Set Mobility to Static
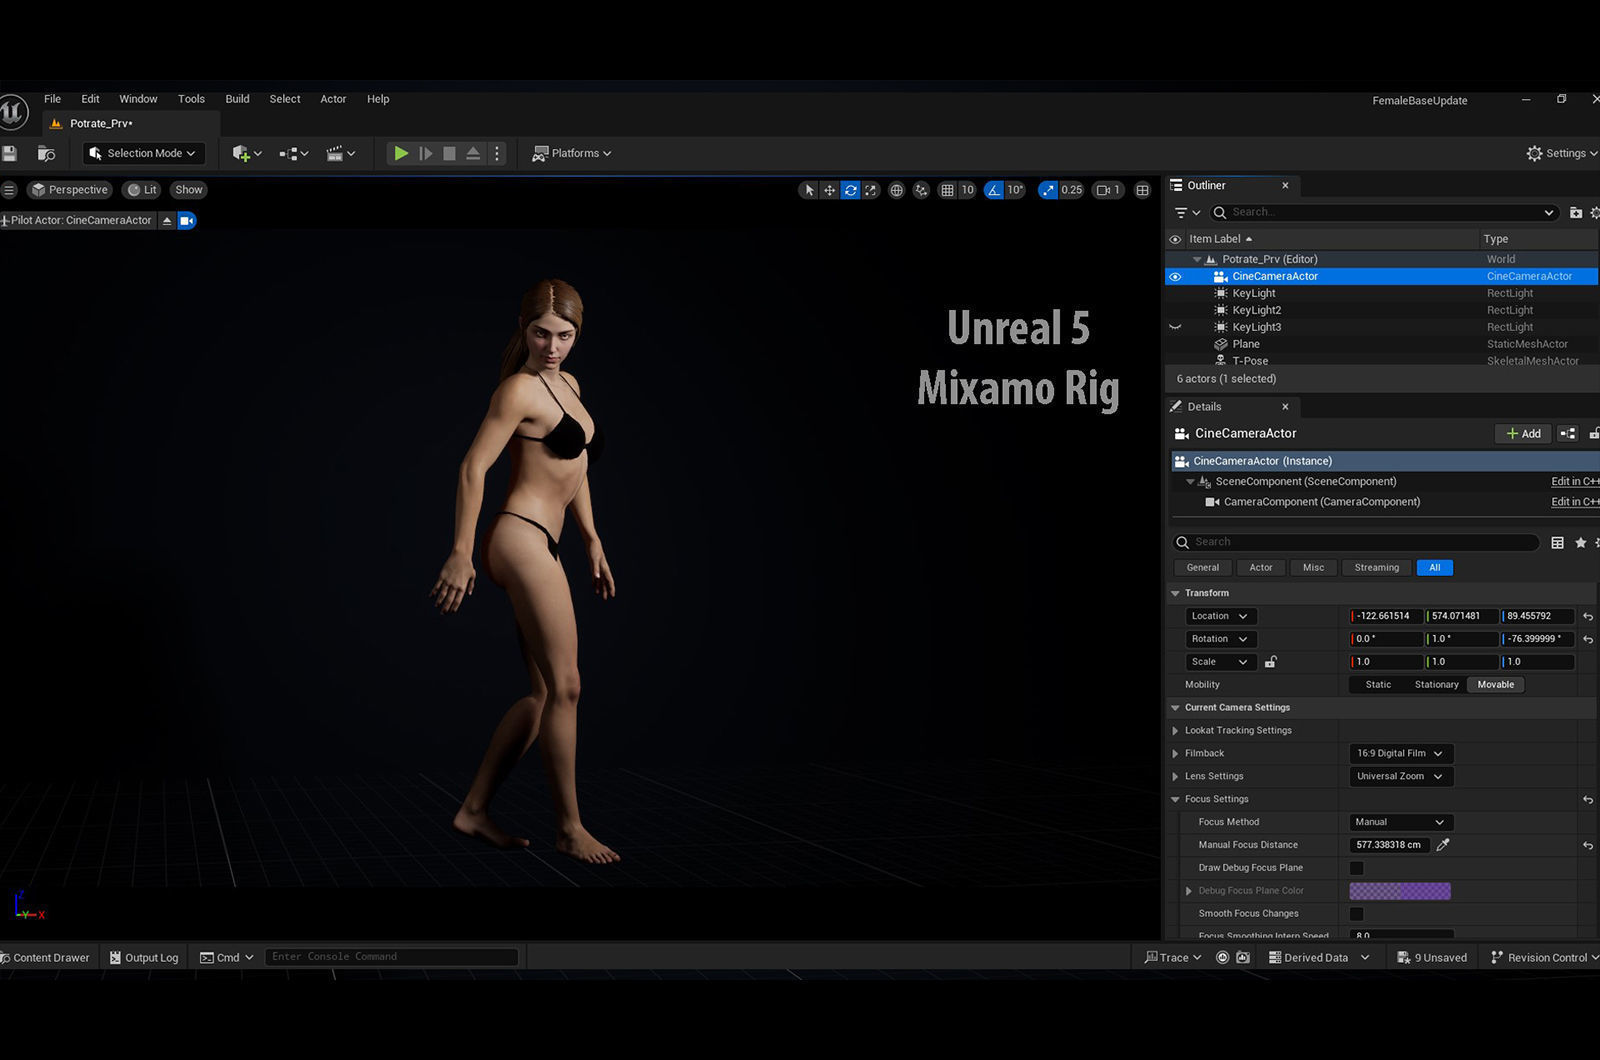The height and width of the screenshot is (1060, 1600). point(1378,685)
